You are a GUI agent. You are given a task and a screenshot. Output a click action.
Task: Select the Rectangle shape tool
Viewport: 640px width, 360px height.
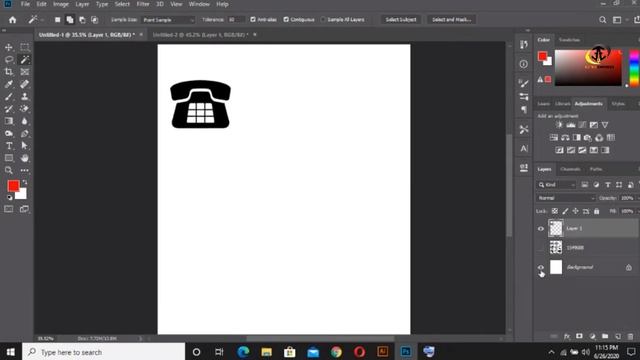pyautogui.click(x=9, y=158)
